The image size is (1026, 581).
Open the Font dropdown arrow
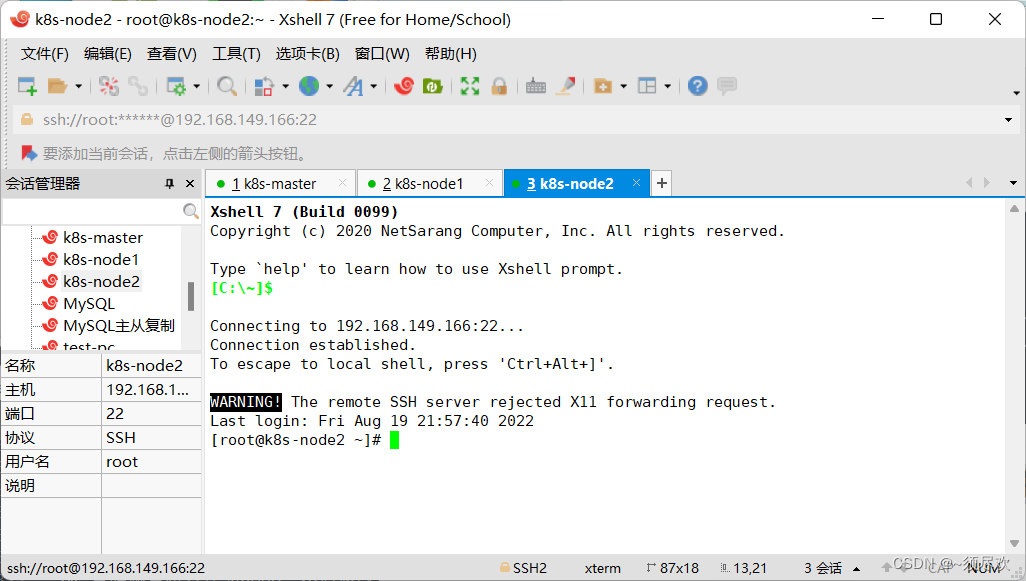coord(374,86)
